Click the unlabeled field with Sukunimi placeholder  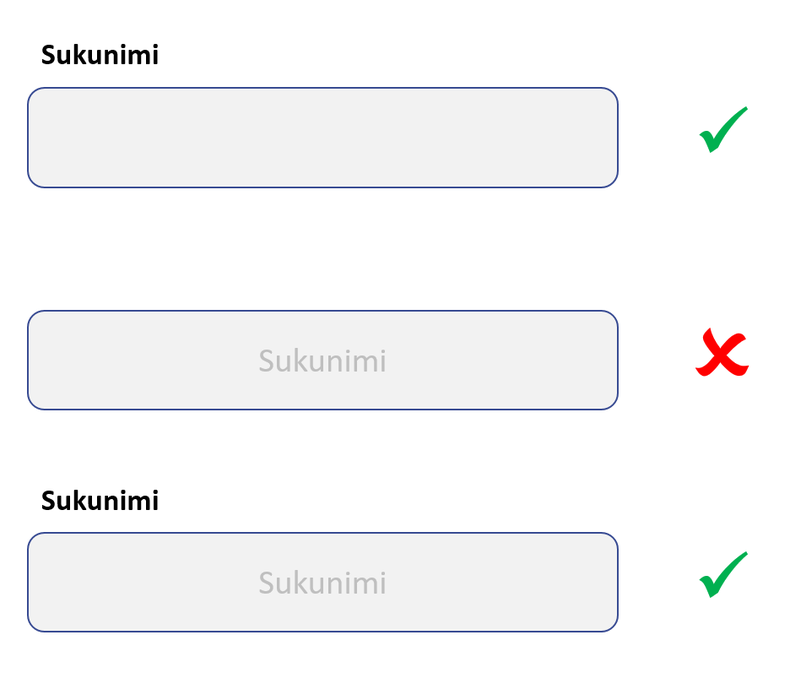(x=322, y=360)
